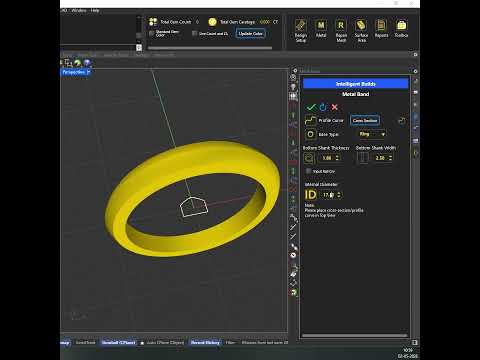Toggle Record History in the status bar
480x360 pixels.
205,343
